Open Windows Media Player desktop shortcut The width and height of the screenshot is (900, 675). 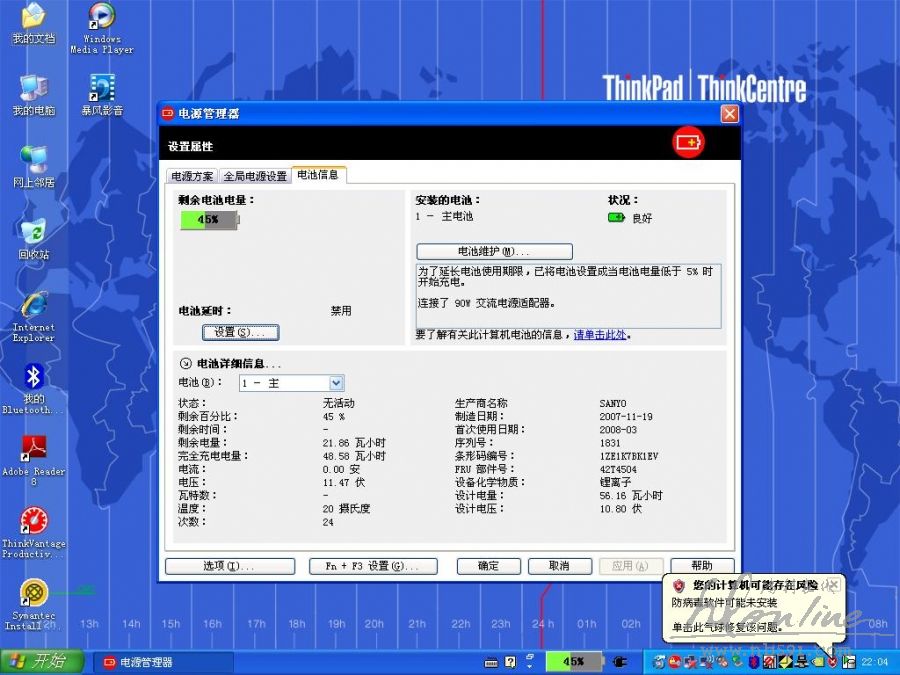pos(101,18)
